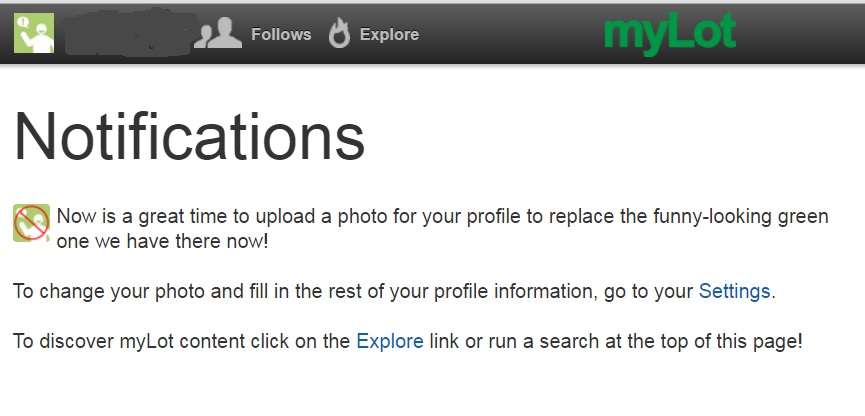Click the 'one we have there now!' line

162,241
